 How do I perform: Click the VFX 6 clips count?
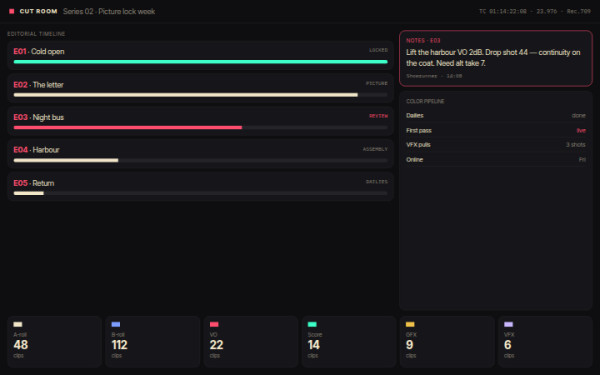coord(508,345)
